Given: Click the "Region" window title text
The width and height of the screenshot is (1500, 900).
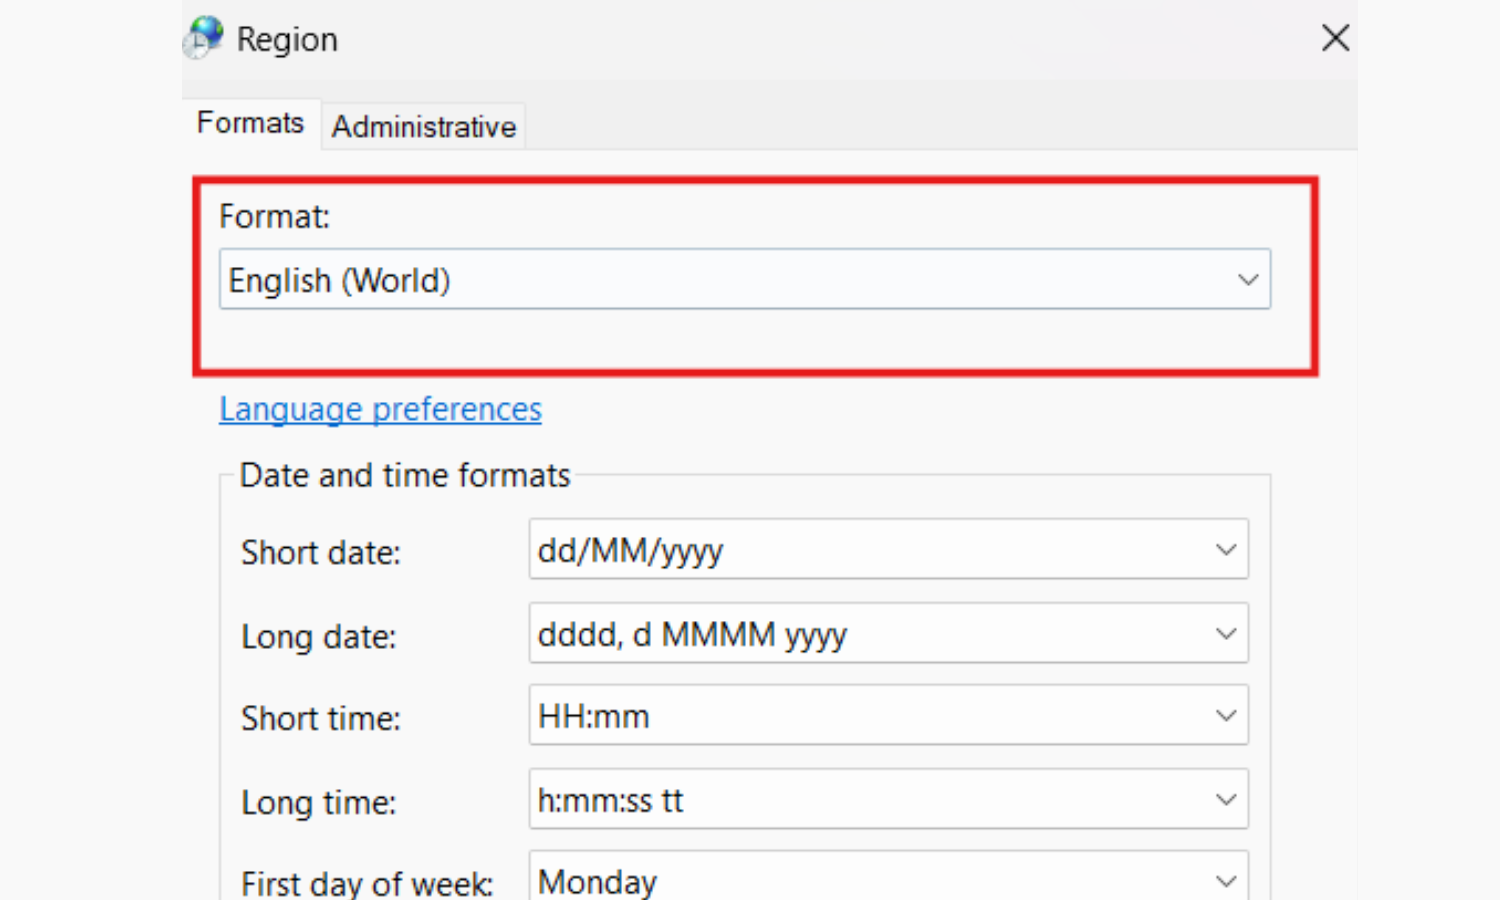Looking at the screenshot, I should (287, 40).
